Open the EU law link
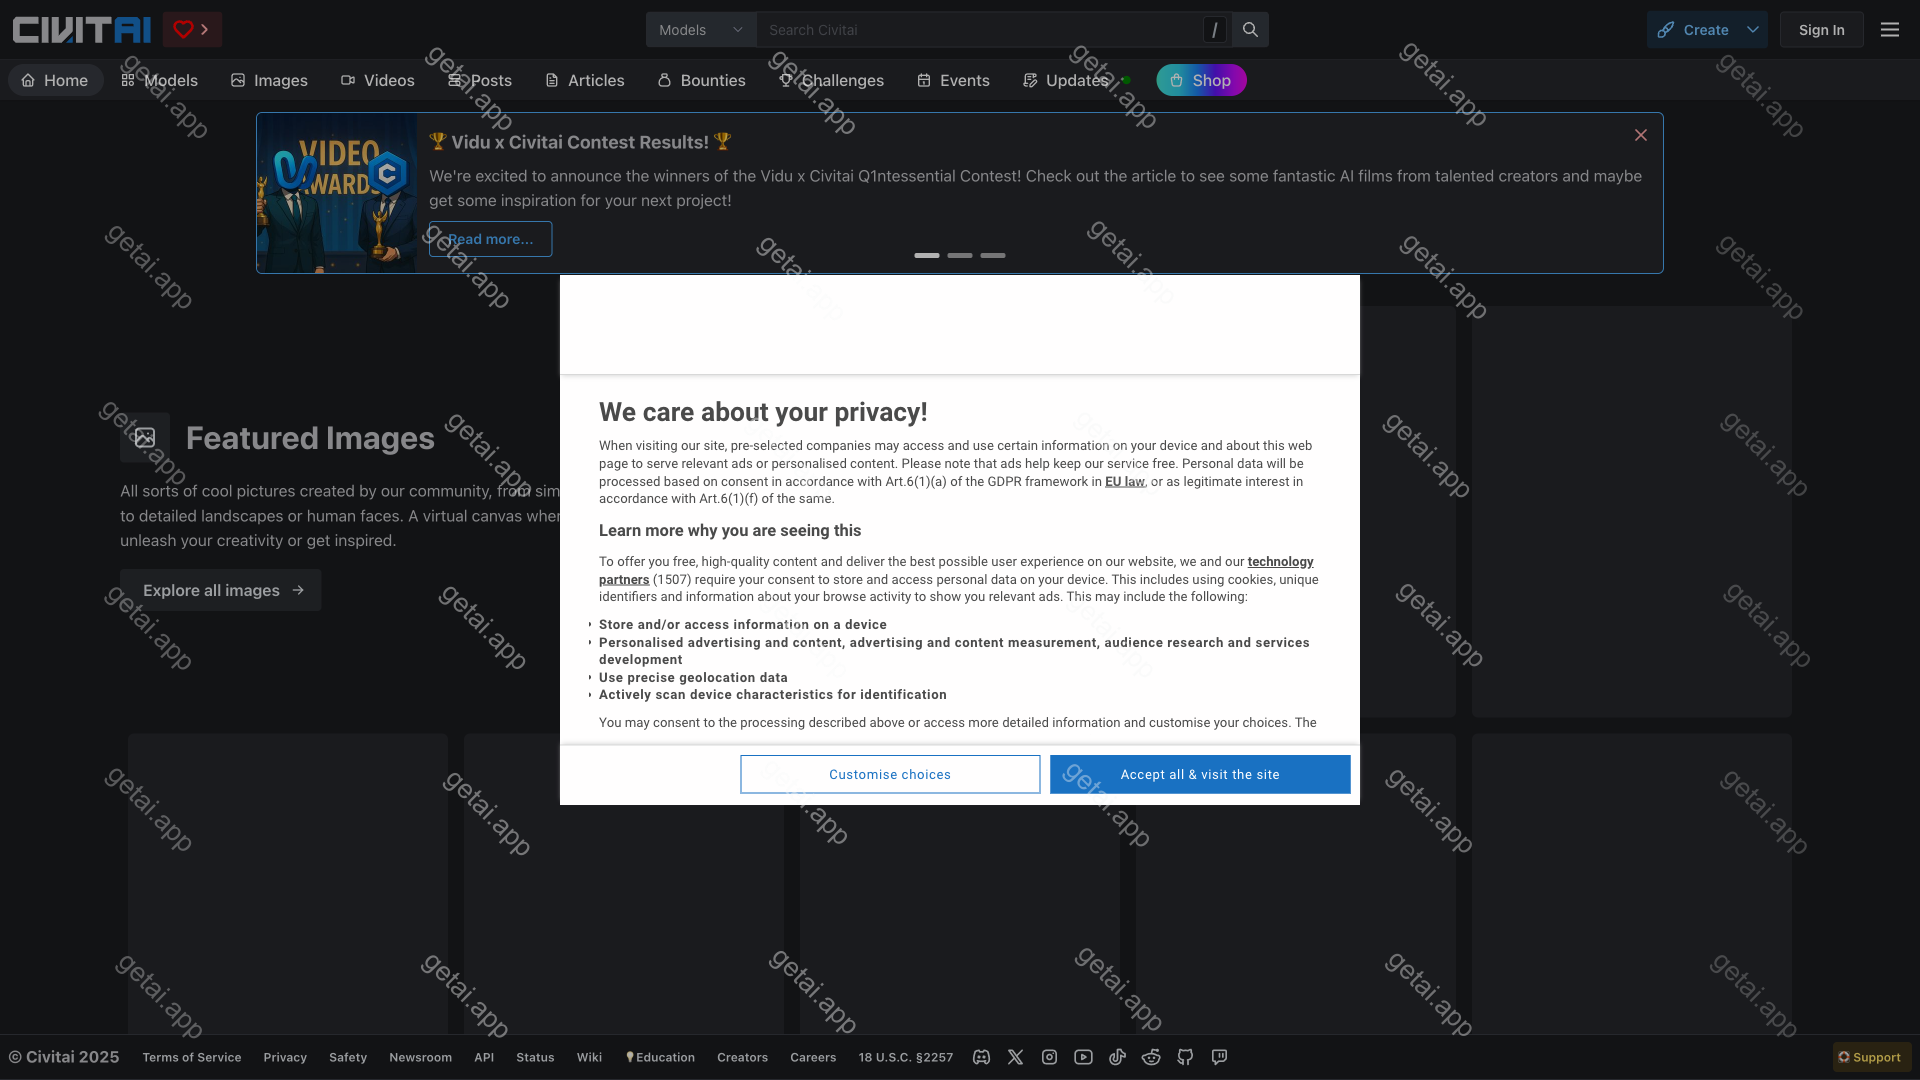1920x1080 pixels. pyautogui.click(x=1124, y=481)
